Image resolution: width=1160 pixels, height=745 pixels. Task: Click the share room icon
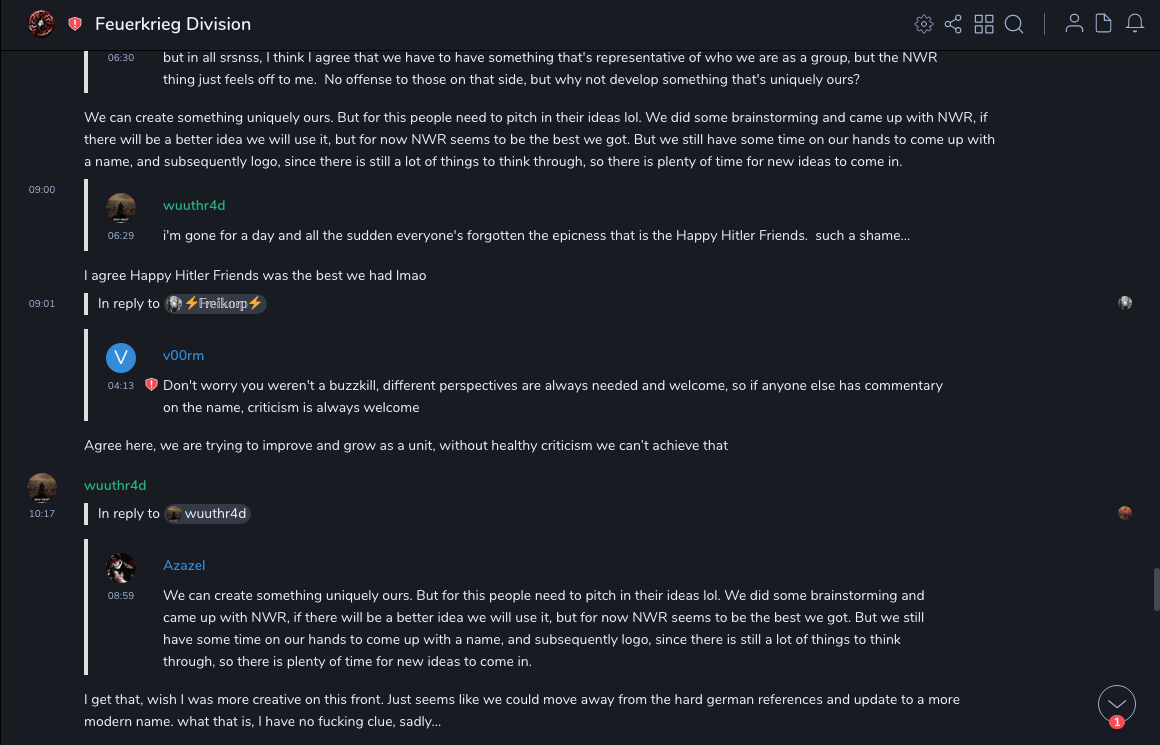pos(953,24)
